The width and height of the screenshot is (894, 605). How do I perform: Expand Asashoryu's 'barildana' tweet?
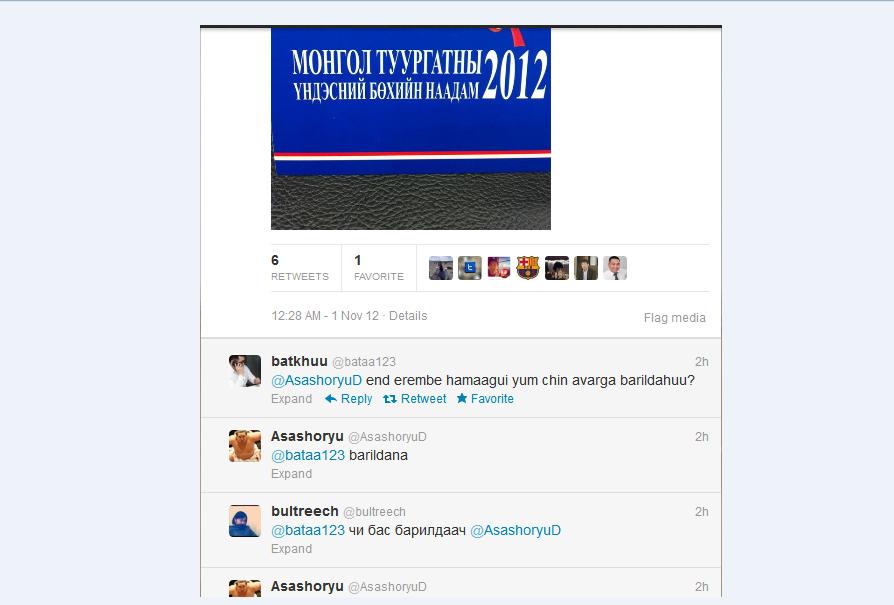coord(291,474)
